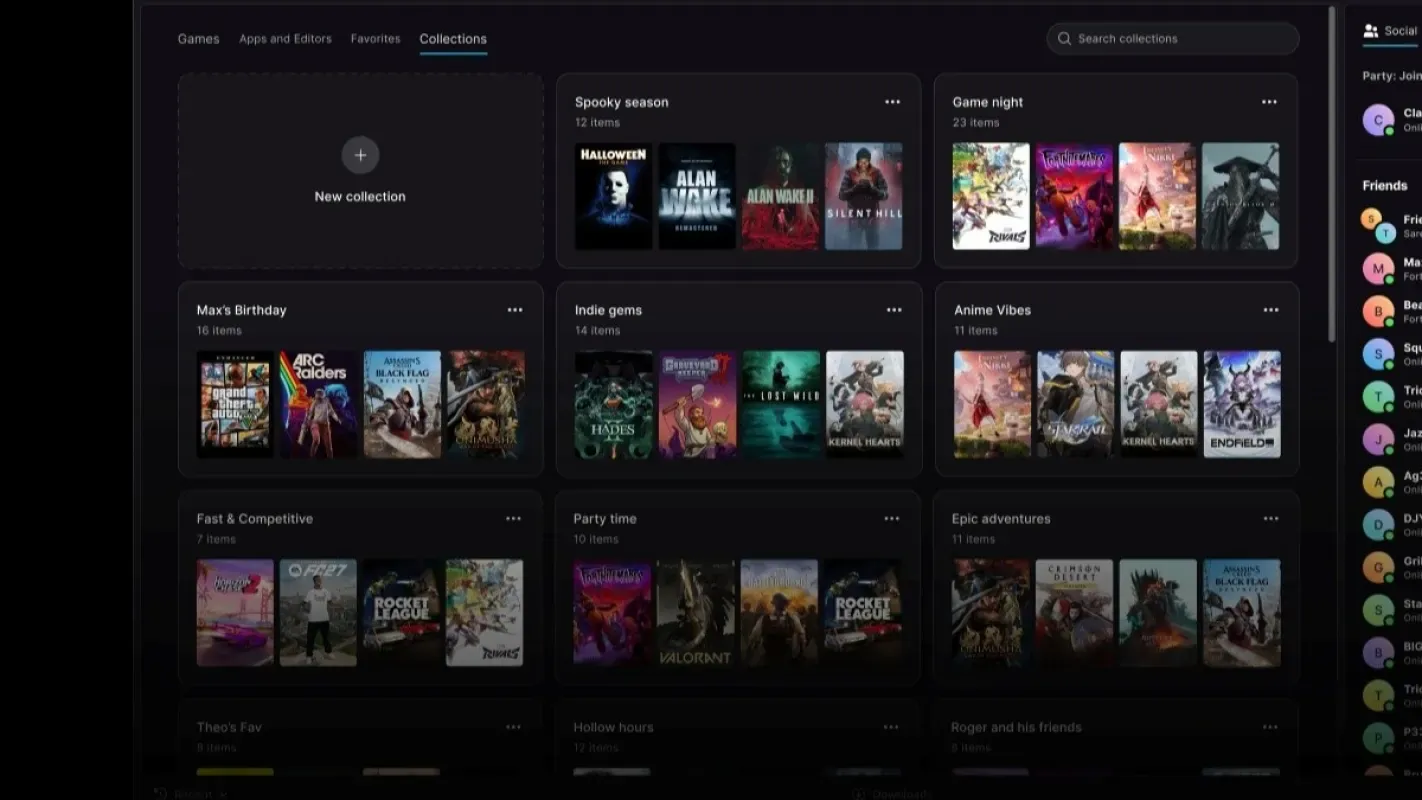Open the Anime Vibes three-dot menu
The width and height of the screenshot is (1422, 800).
tap(1271, 310)
